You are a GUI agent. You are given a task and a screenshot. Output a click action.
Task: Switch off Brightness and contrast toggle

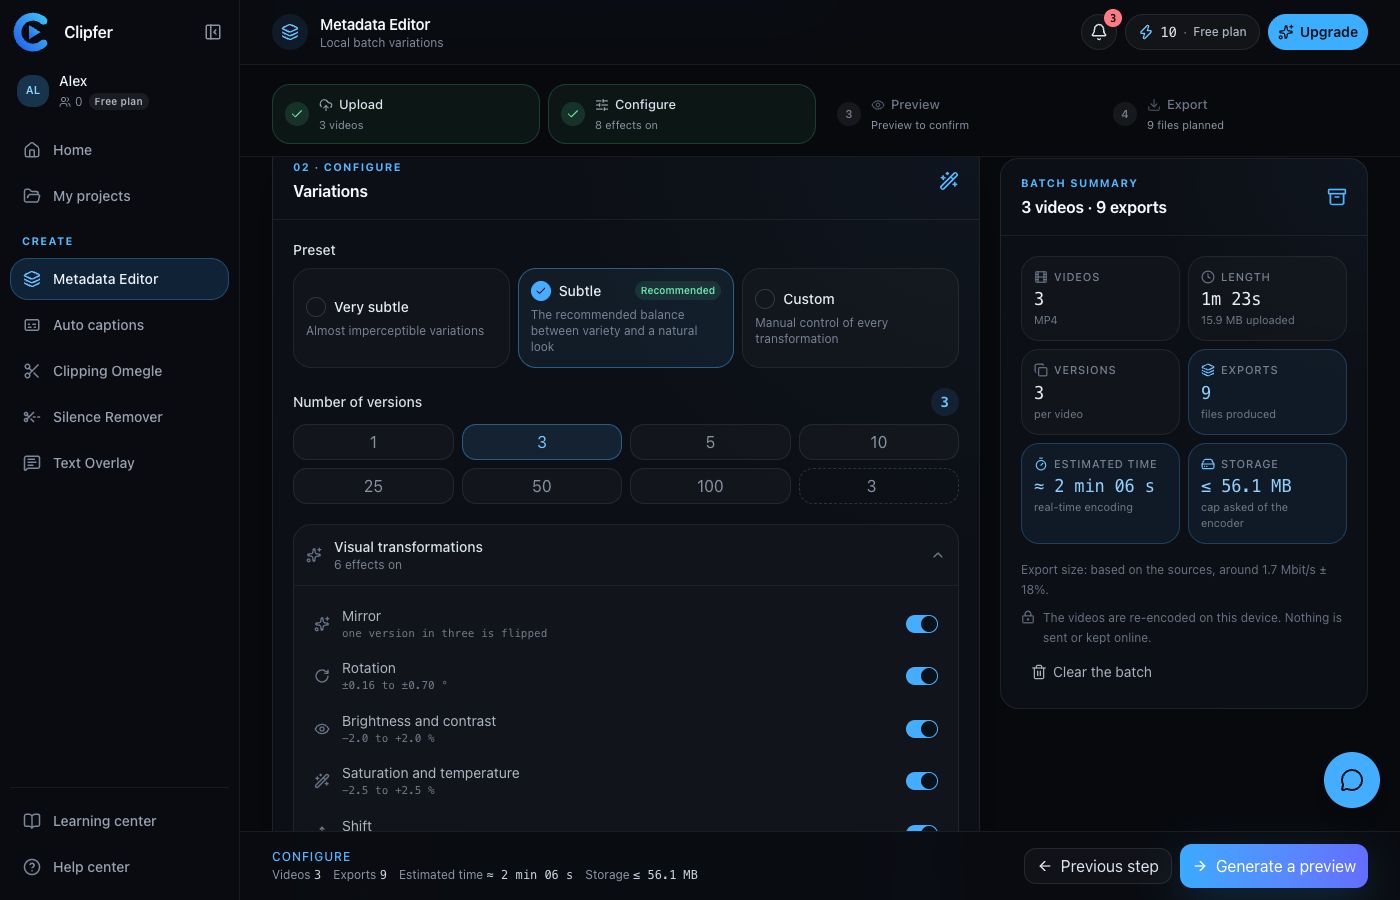tap(922, 729)
